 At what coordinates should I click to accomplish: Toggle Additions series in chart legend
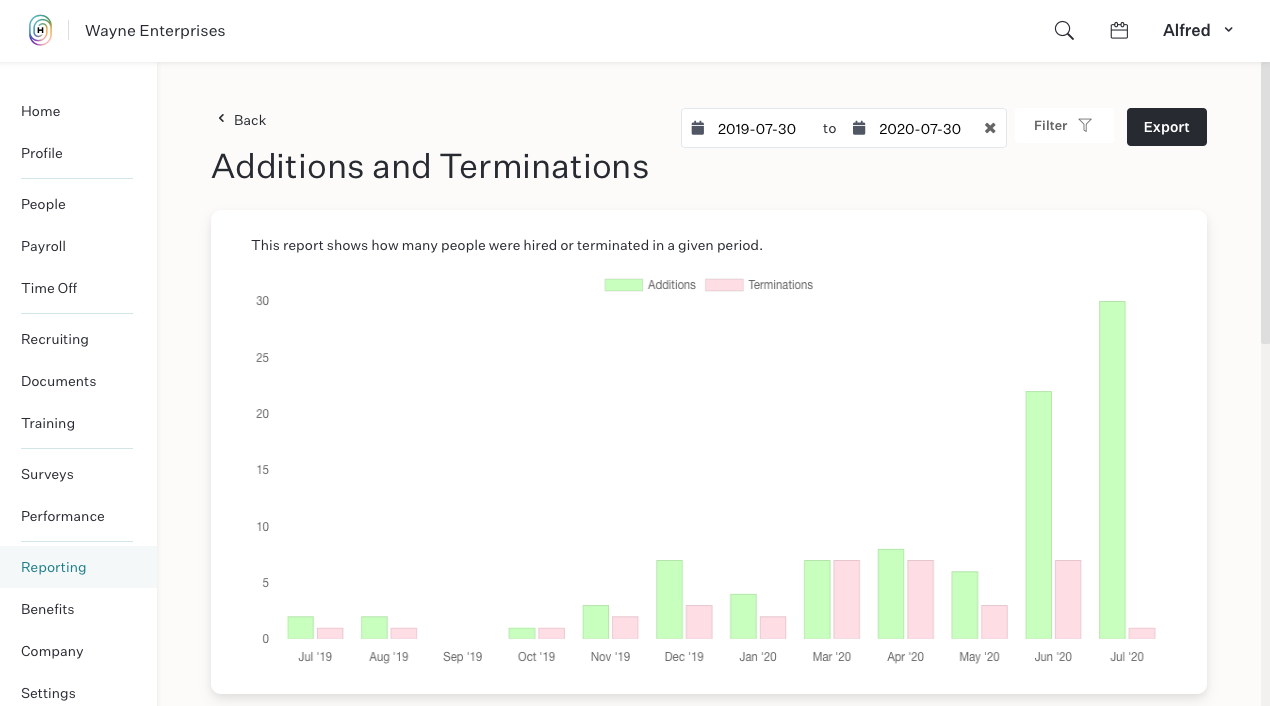650,285
